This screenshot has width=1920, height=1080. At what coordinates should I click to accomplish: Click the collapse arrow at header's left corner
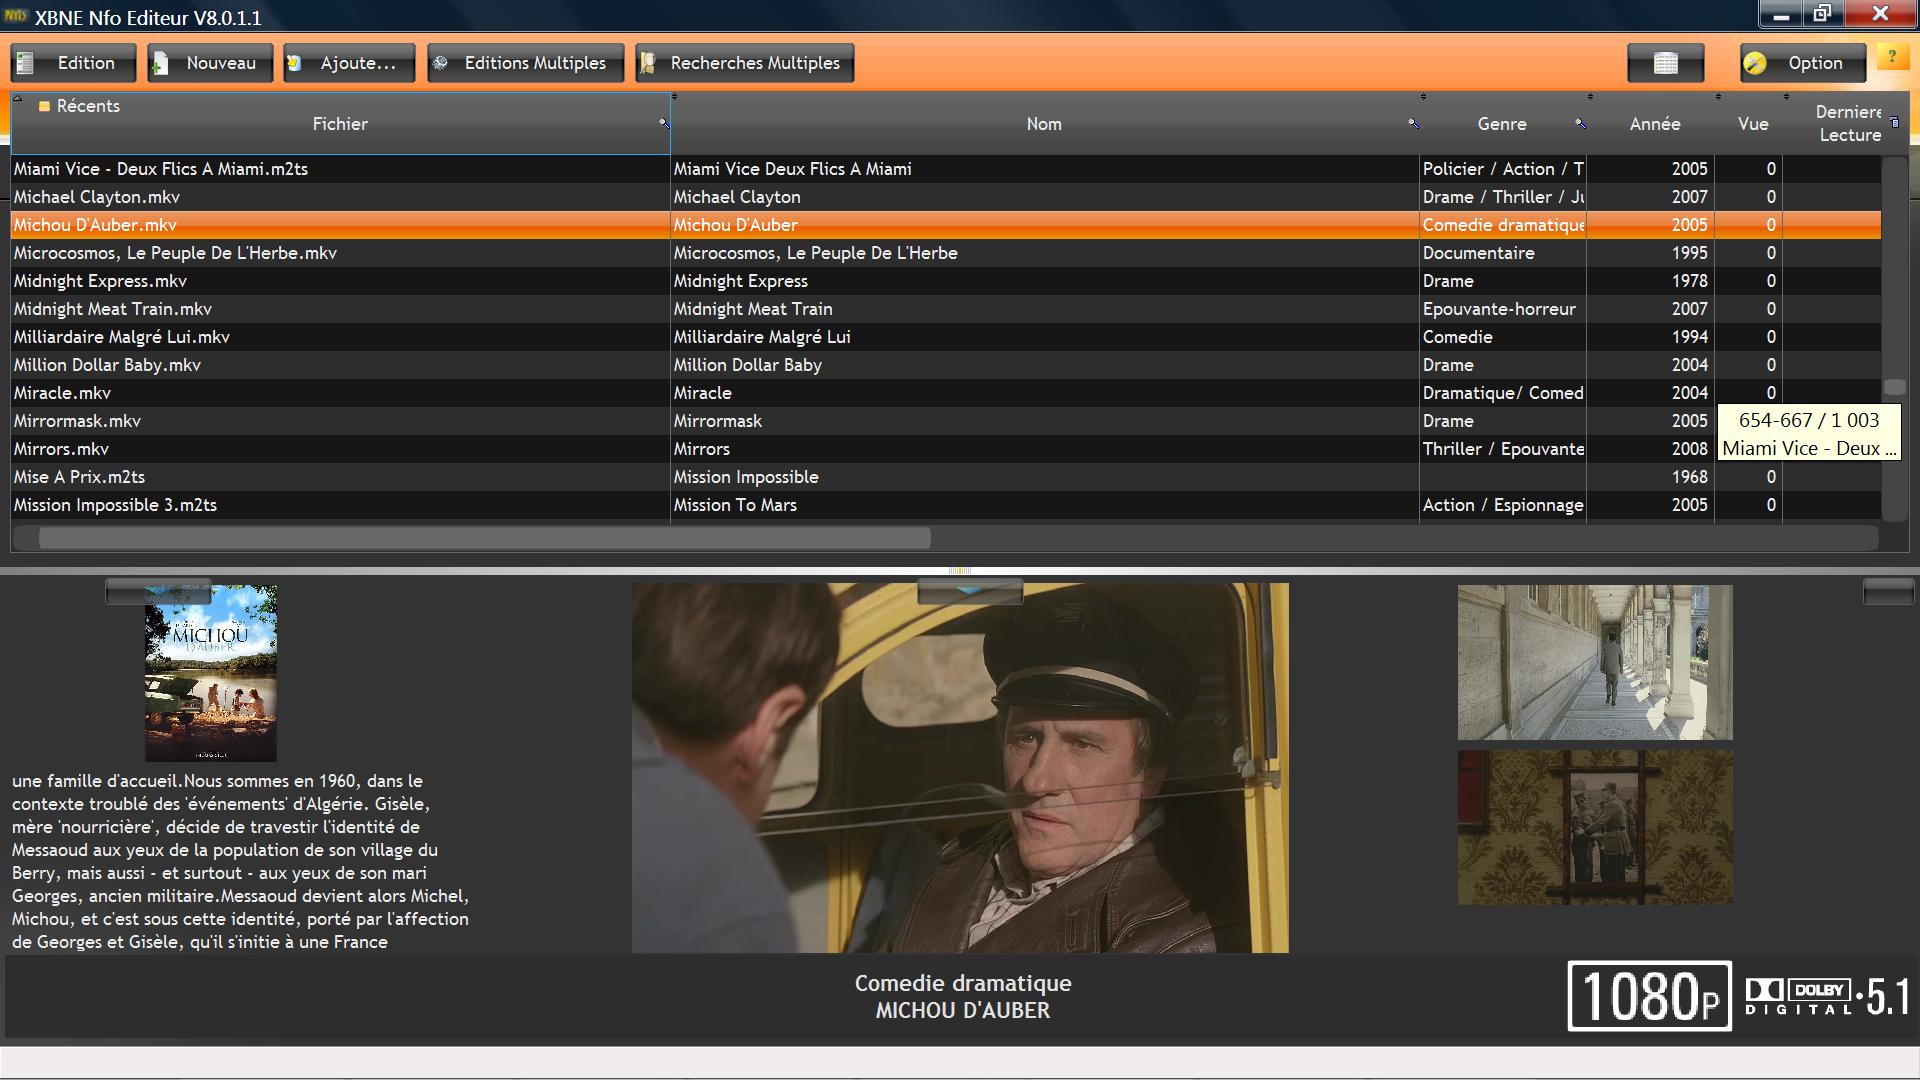[17, 98]
